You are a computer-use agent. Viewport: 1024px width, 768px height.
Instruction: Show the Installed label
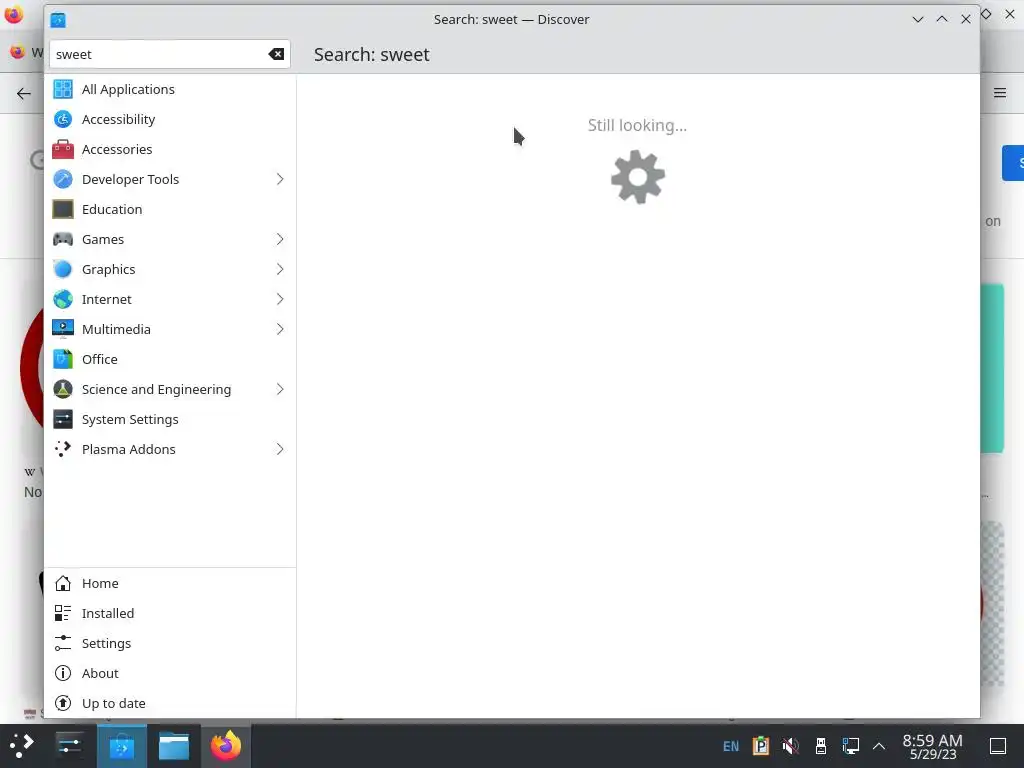pos(108,614)
